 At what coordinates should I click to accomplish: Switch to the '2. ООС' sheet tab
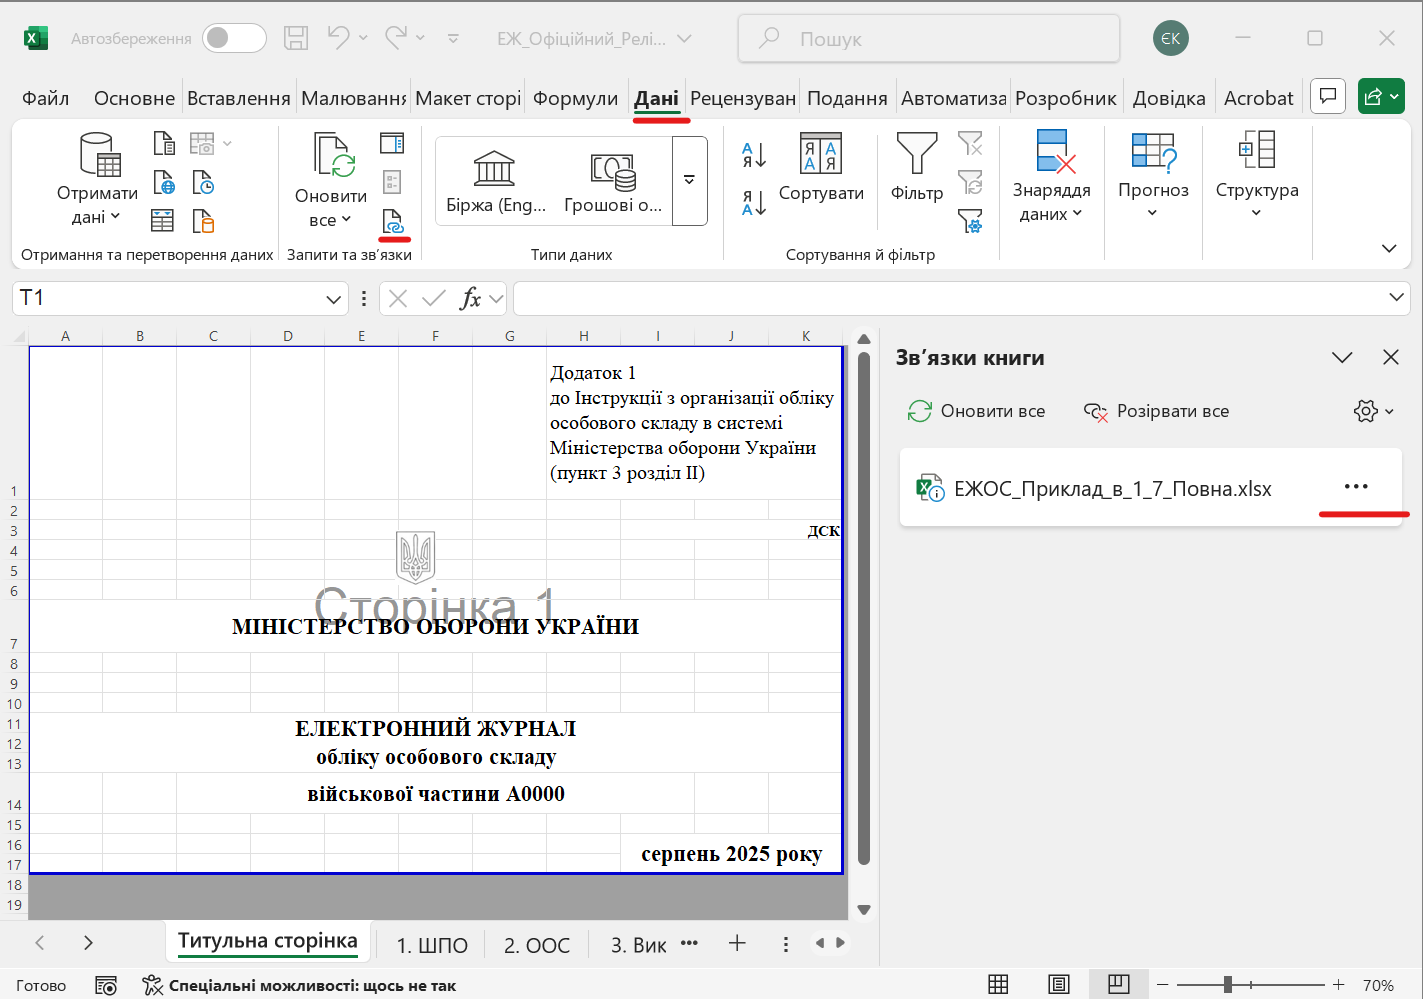tap(536, 945)
